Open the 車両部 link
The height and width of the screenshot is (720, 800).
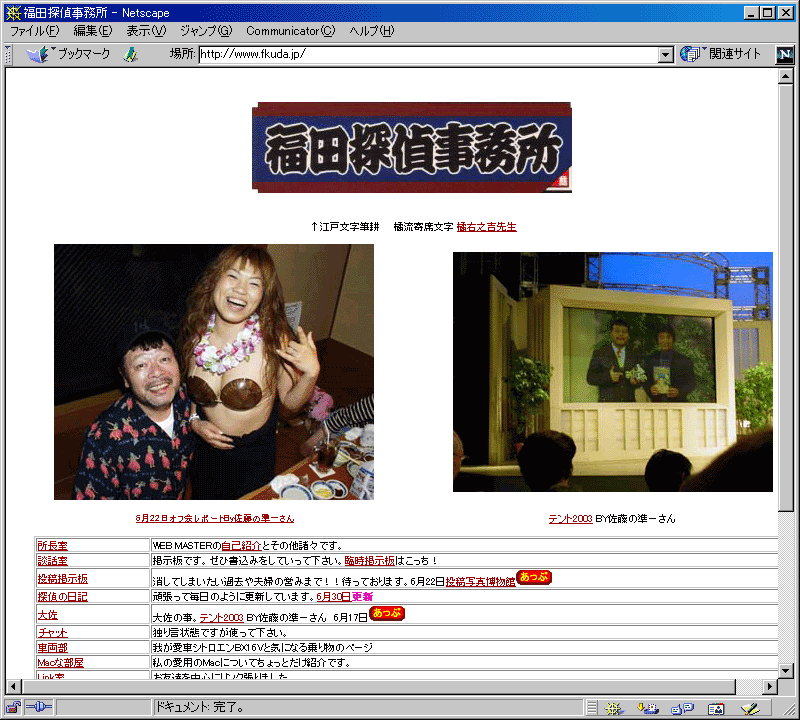52,648
